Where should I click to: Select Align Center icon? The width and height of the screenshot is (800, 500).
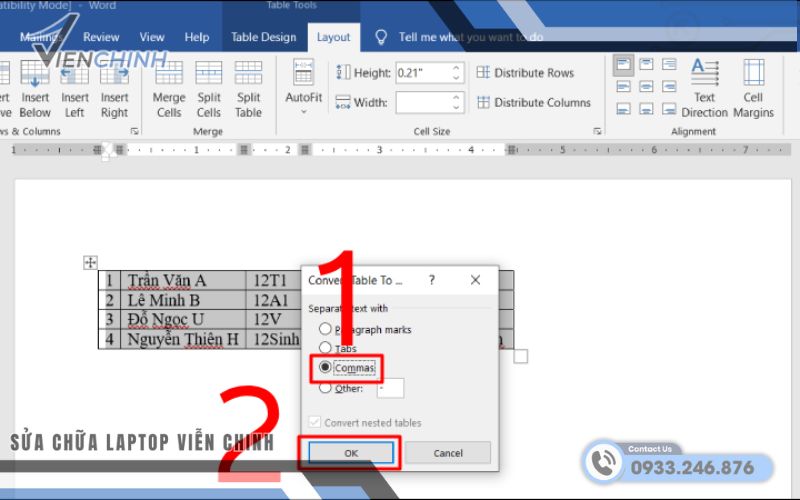pos(646,87)
